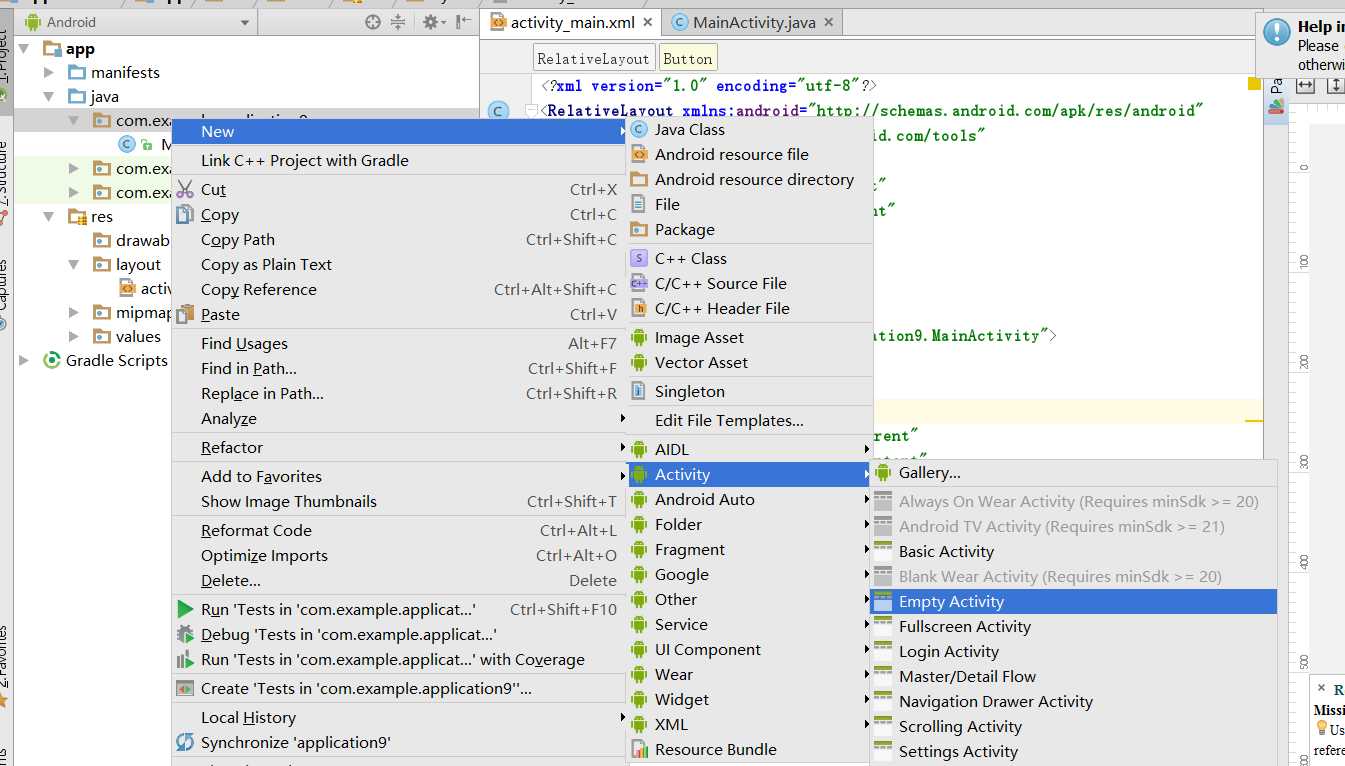Click the Image Asset android icon
This screenshot has height=766, width=1345.
pyautogui.click(x=639, y=337)
